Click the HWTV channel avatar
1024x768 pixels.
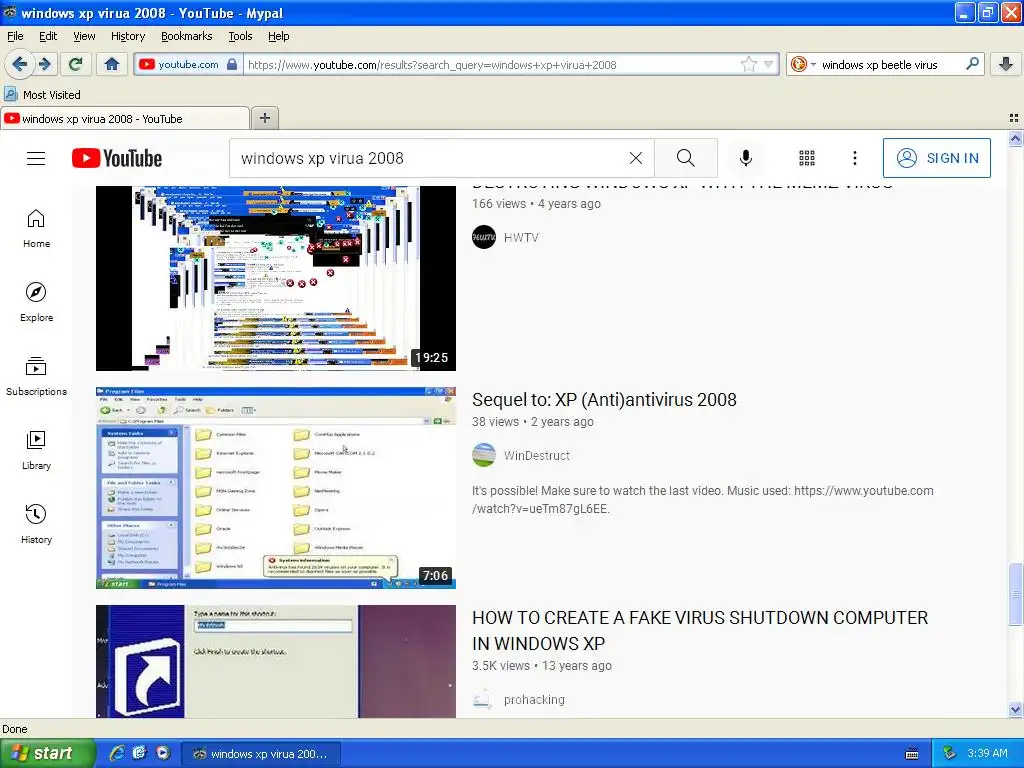pos(484,237)
